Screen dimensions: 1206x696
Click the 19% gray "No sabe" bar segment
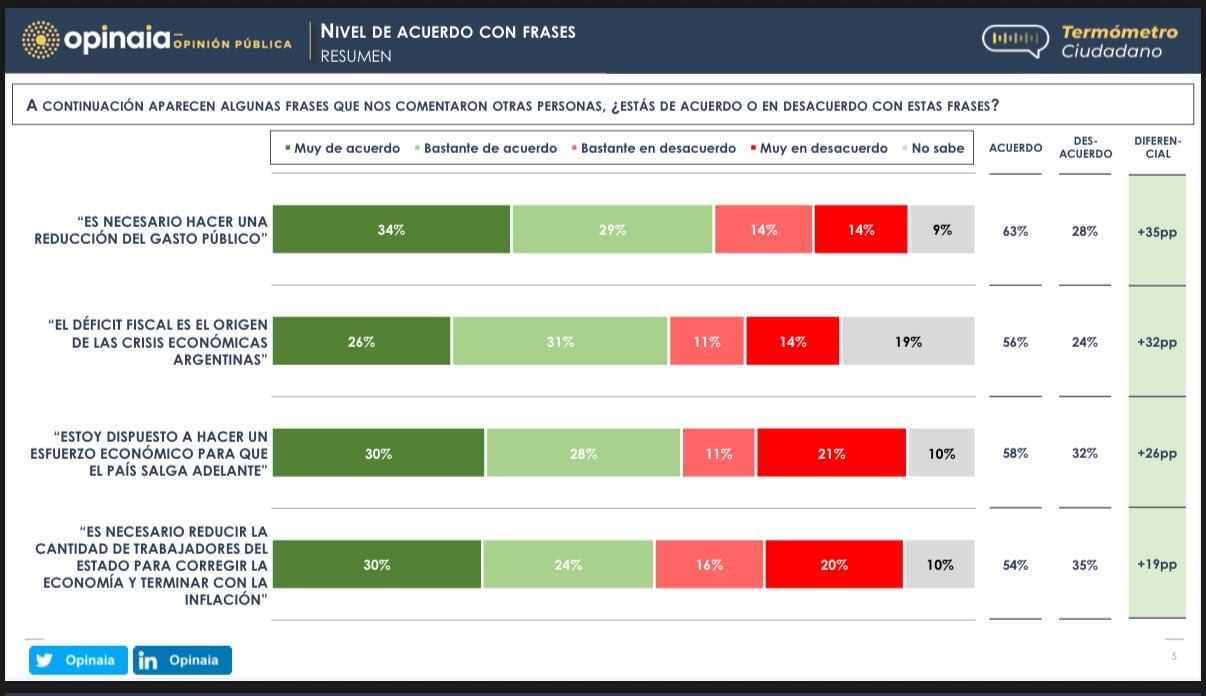(x=908, y=342)
